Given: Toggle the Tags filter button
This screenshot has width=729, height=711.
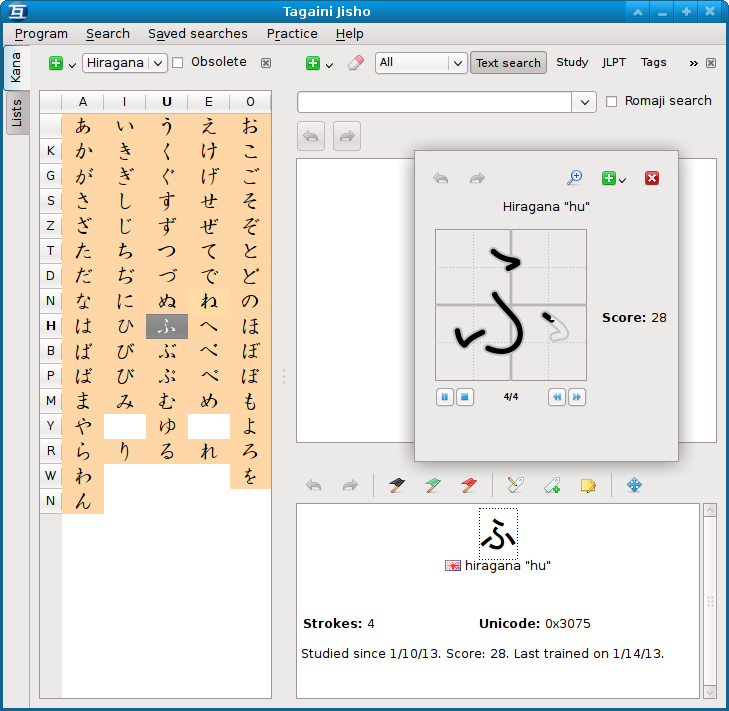Looking at the screenshot, I should point(653,62).
